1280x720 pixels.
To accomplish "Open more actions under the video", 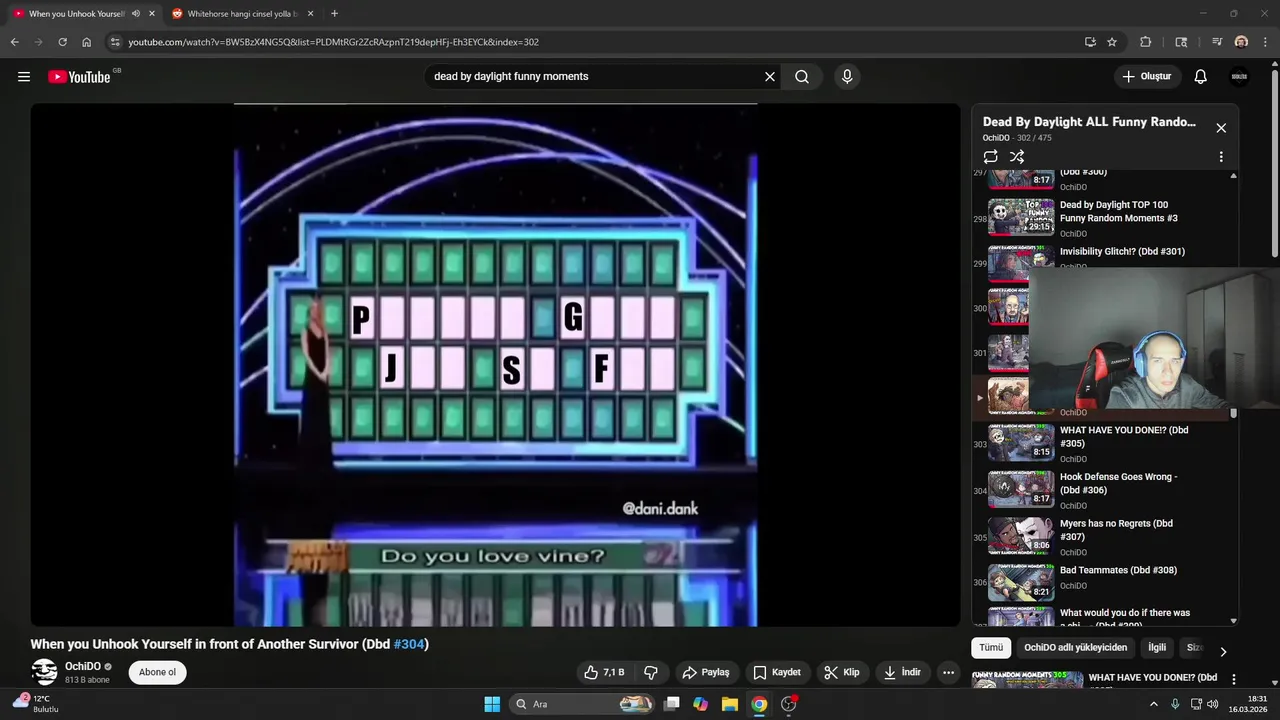I will coord(949,673).
